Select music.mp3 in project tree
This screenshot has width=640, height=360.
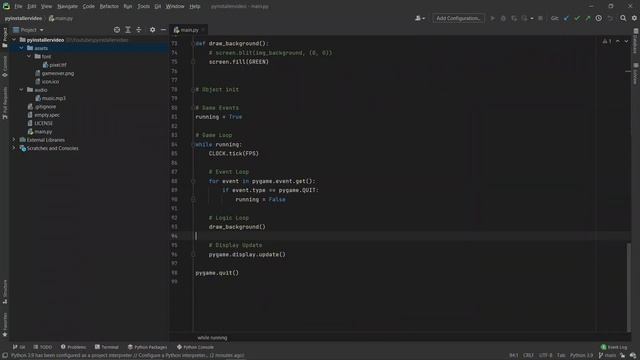pyautogui.click(x=53, y=98)
